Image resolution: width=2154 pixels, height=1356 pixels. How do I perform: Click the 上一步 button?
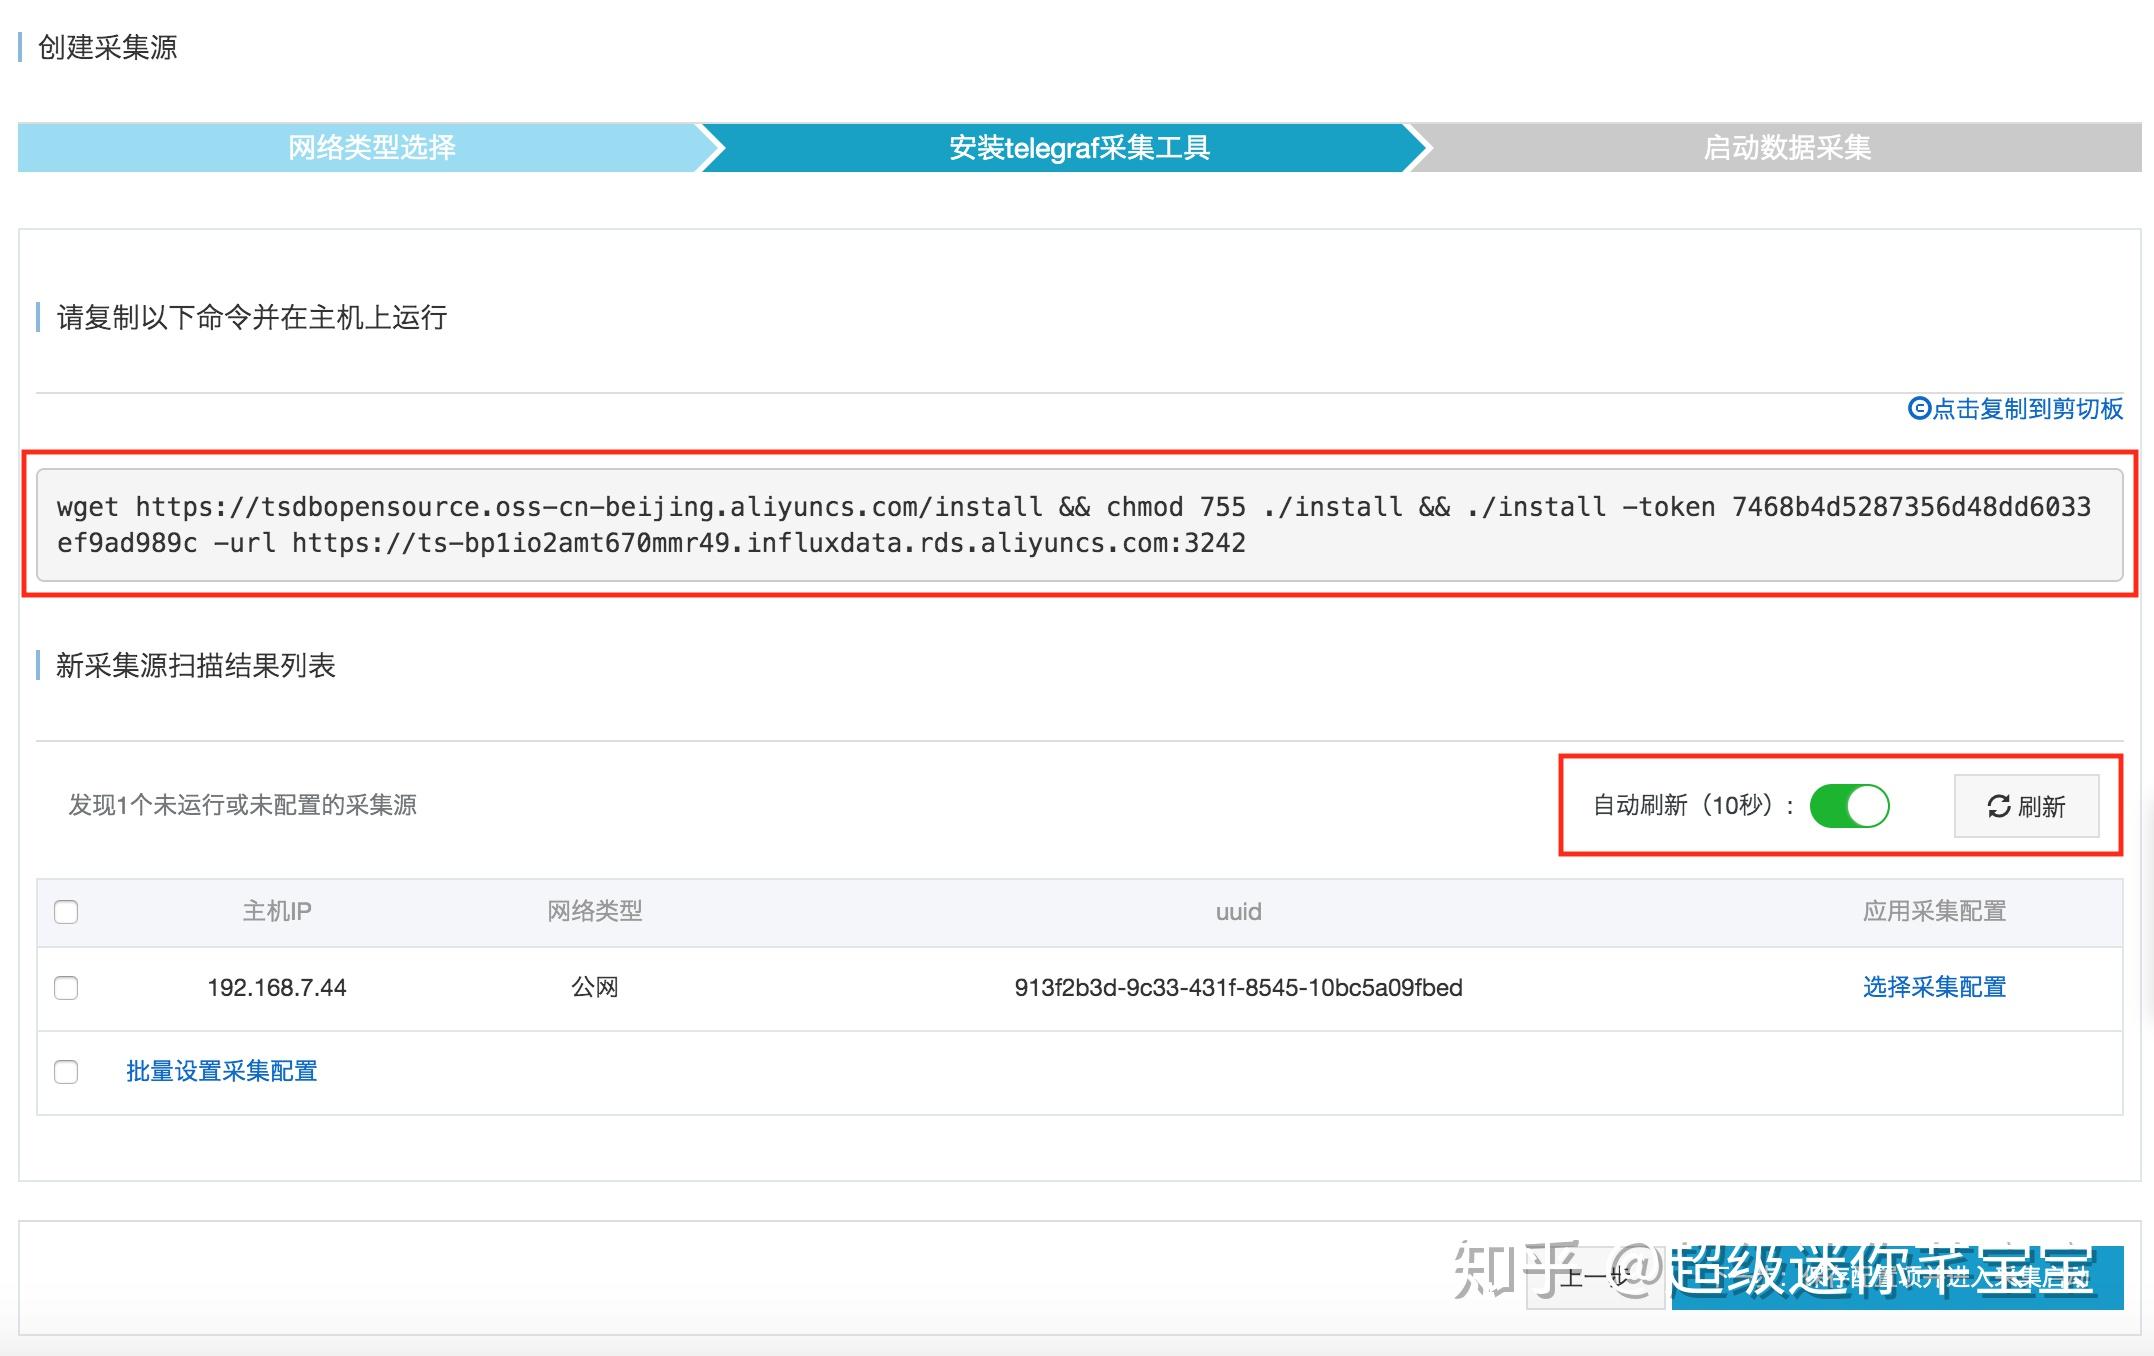1595,1277
